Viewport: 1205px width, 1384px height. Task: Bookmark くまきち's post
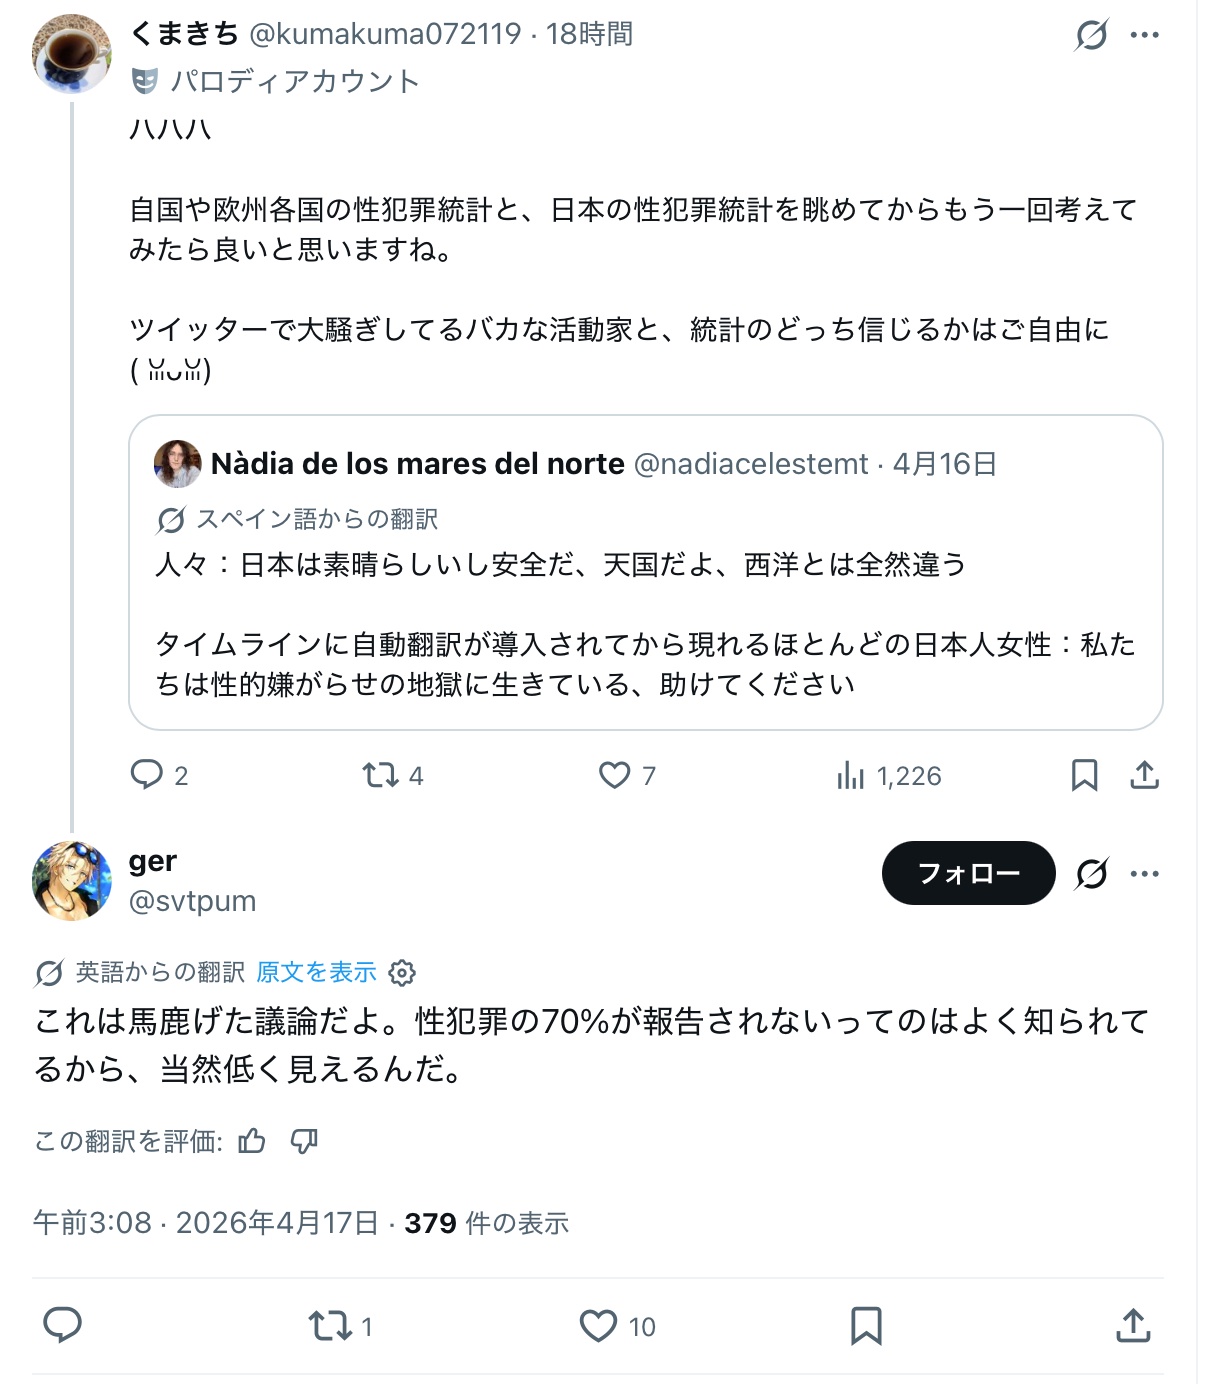(1084, 775)
